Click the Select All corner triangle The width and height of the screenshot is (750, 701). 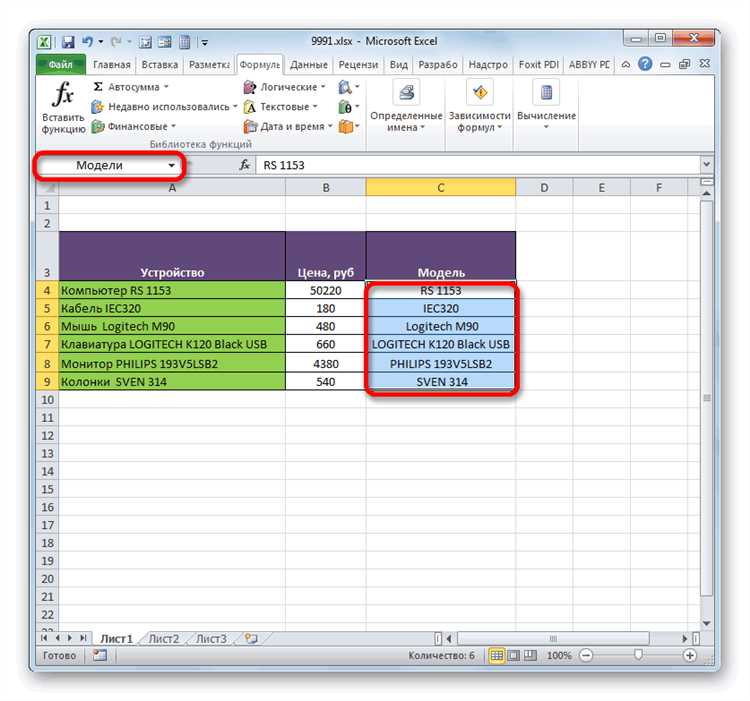(x=47, y=188)
